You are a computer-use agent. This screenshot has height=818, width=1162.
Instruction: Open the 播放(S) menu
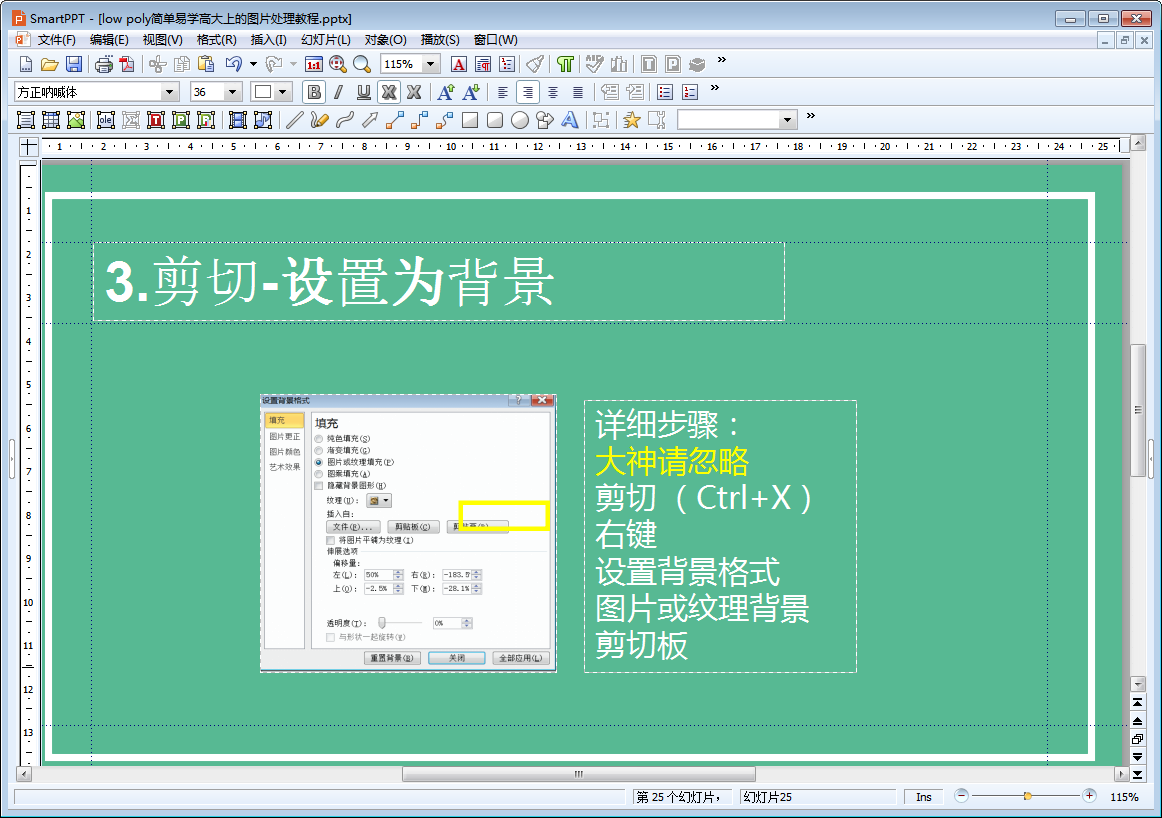[x=440, y=40]
